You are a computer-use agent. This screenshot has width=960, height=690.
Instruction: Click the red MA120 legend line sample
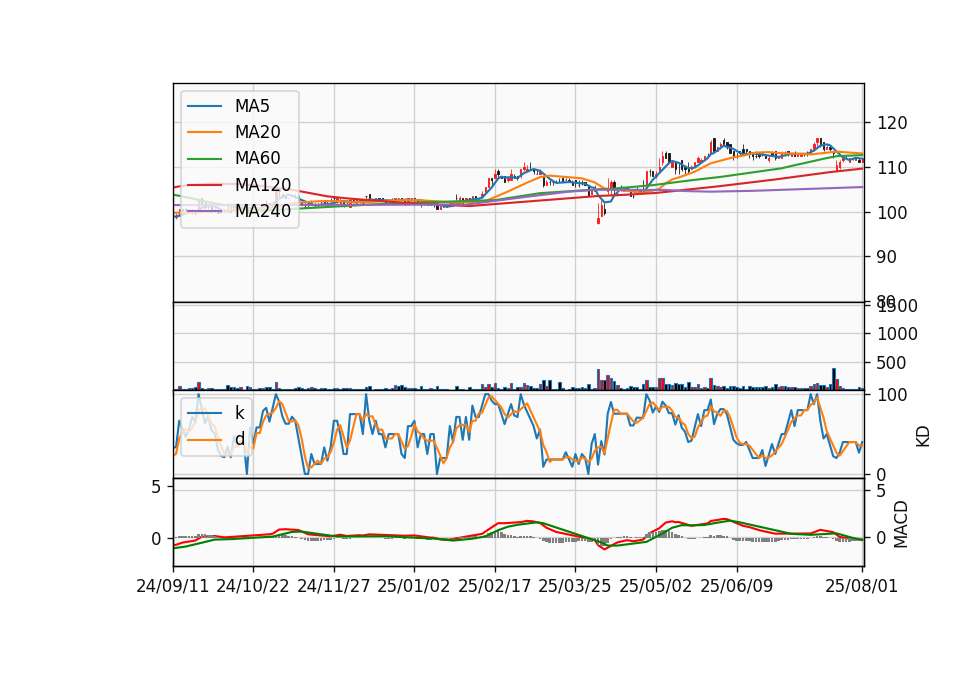point(204,184)
